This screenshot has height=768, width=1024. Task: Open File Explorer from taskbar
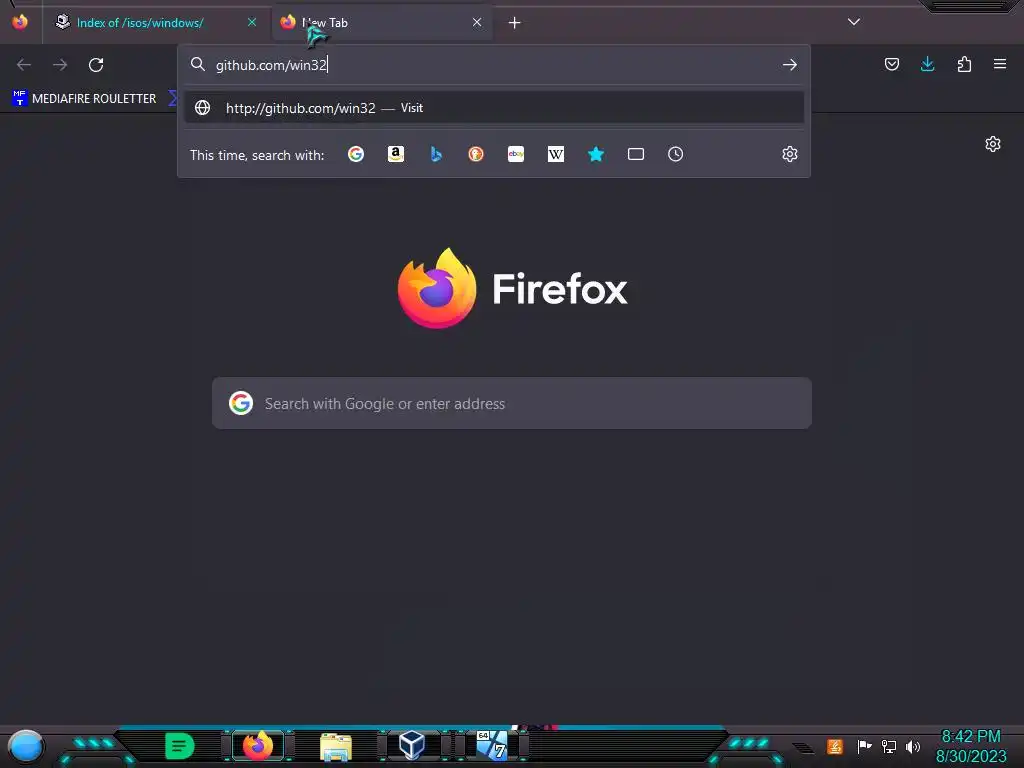336,747
